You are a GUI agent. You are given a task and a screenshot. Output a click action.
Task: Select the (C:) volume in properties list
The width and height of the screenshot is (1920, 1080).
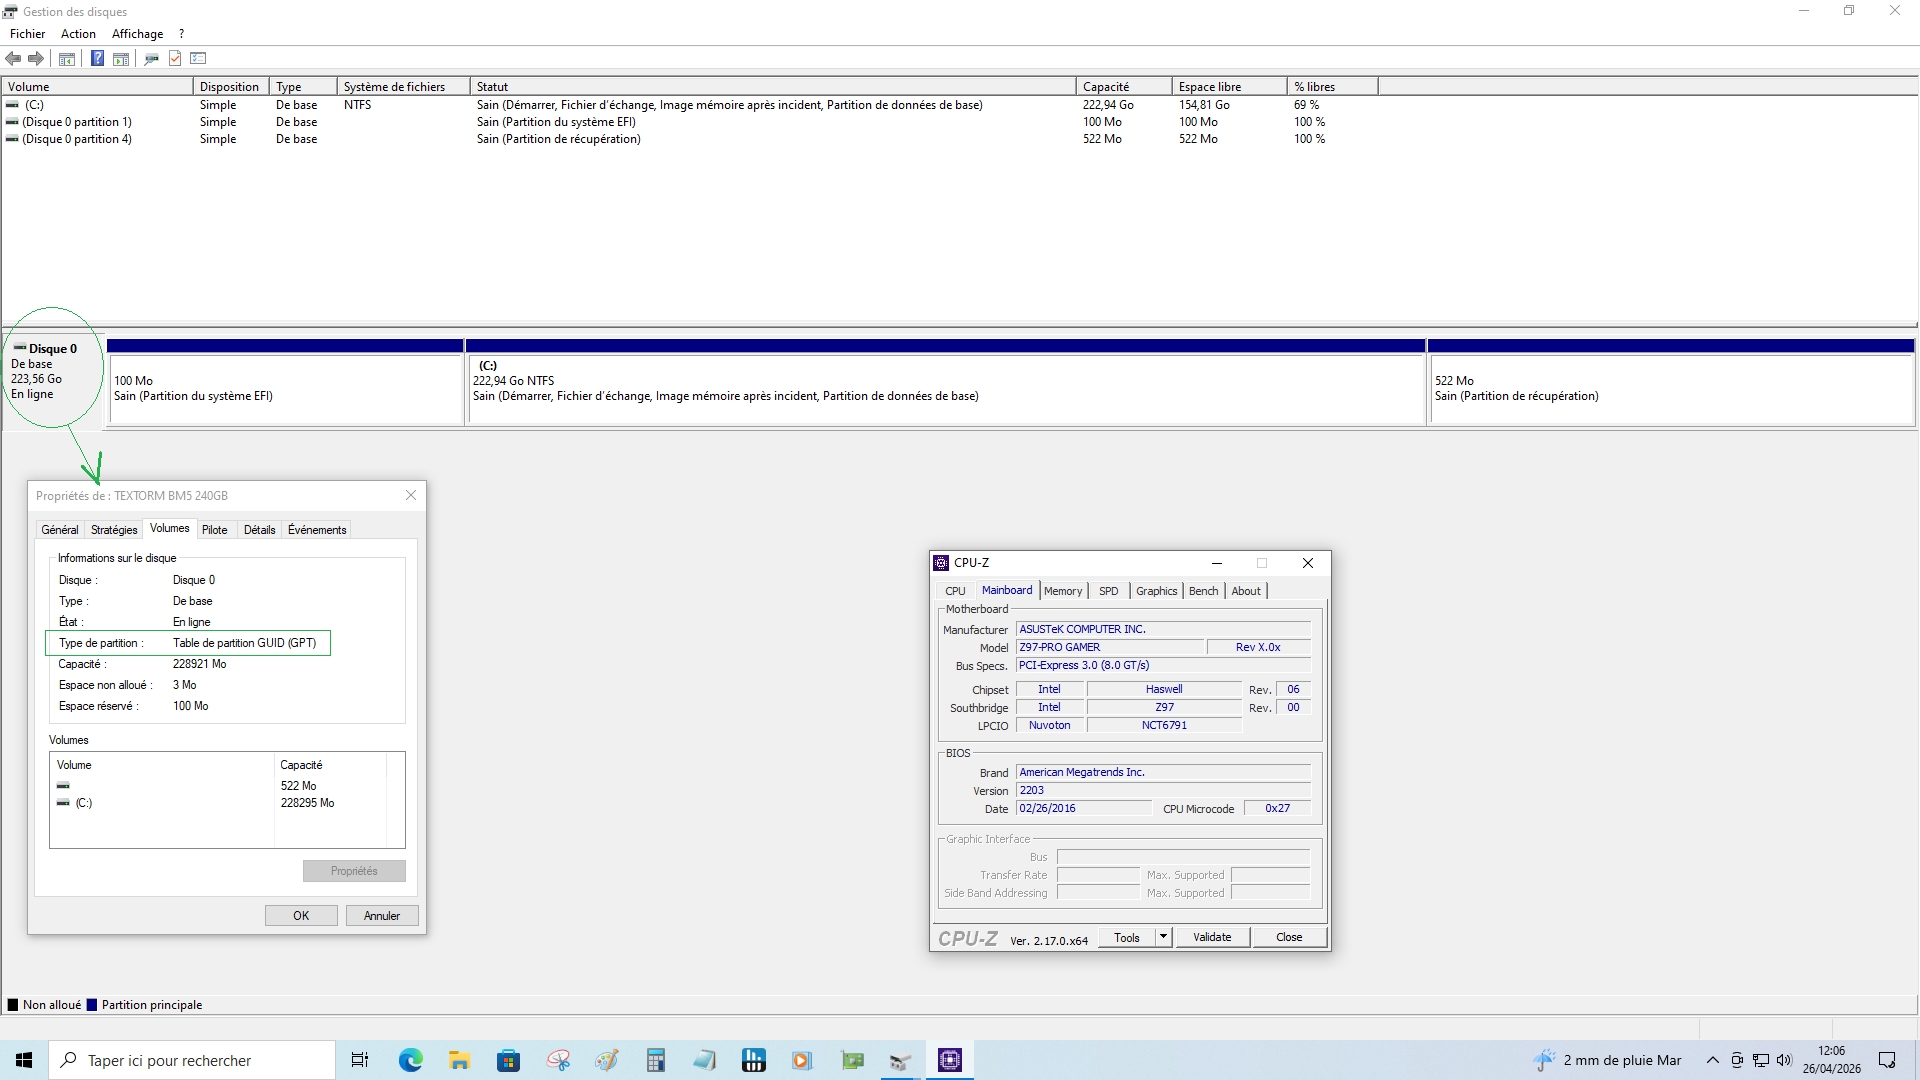pos(84,803)
